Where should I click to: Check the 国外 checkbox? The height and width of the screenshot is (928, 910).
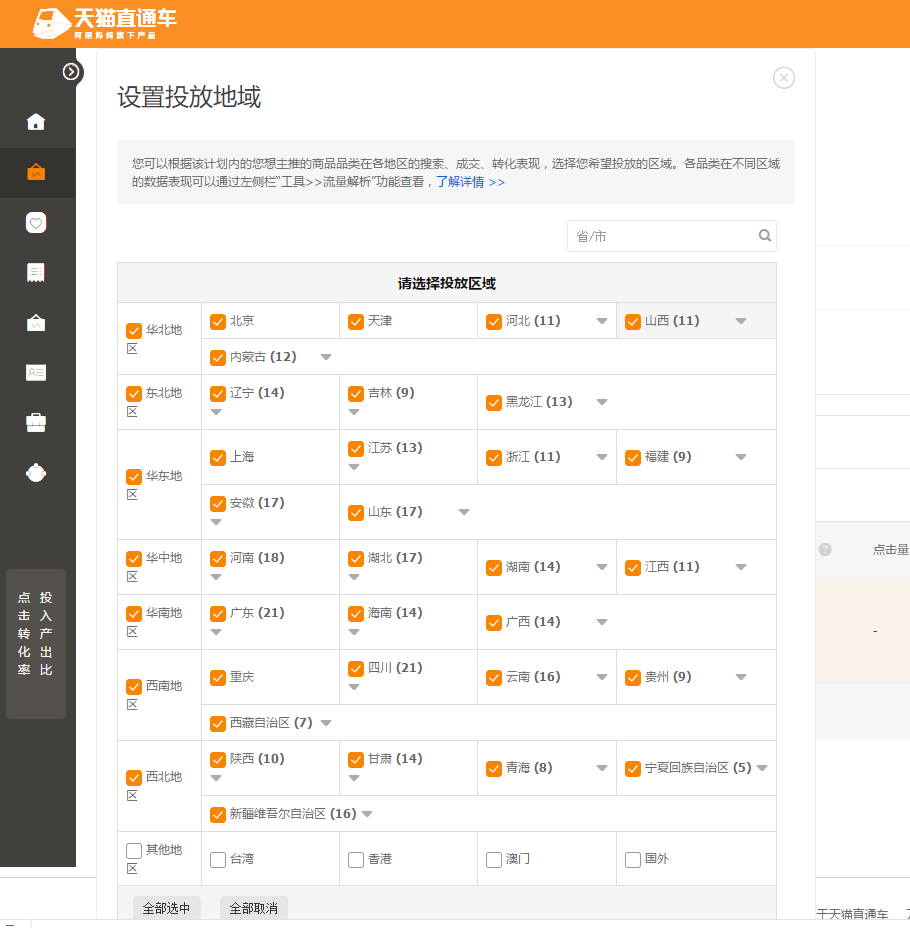click(633, 860)
